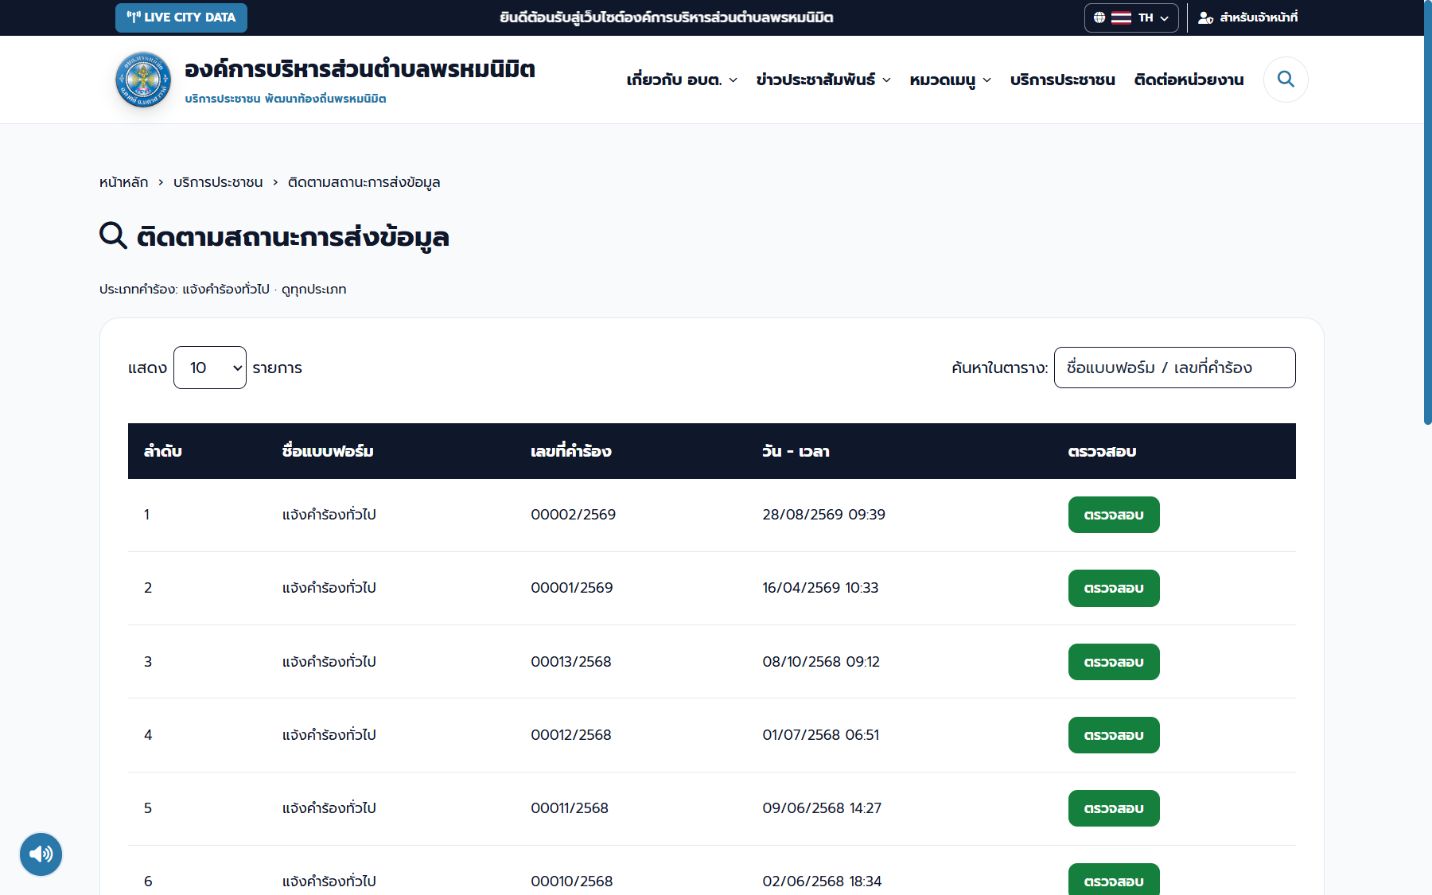This screenshot has height=895, width=1432.
Task: Go to หน้าหลัก breadcrumb link
Action: (123, 182)
